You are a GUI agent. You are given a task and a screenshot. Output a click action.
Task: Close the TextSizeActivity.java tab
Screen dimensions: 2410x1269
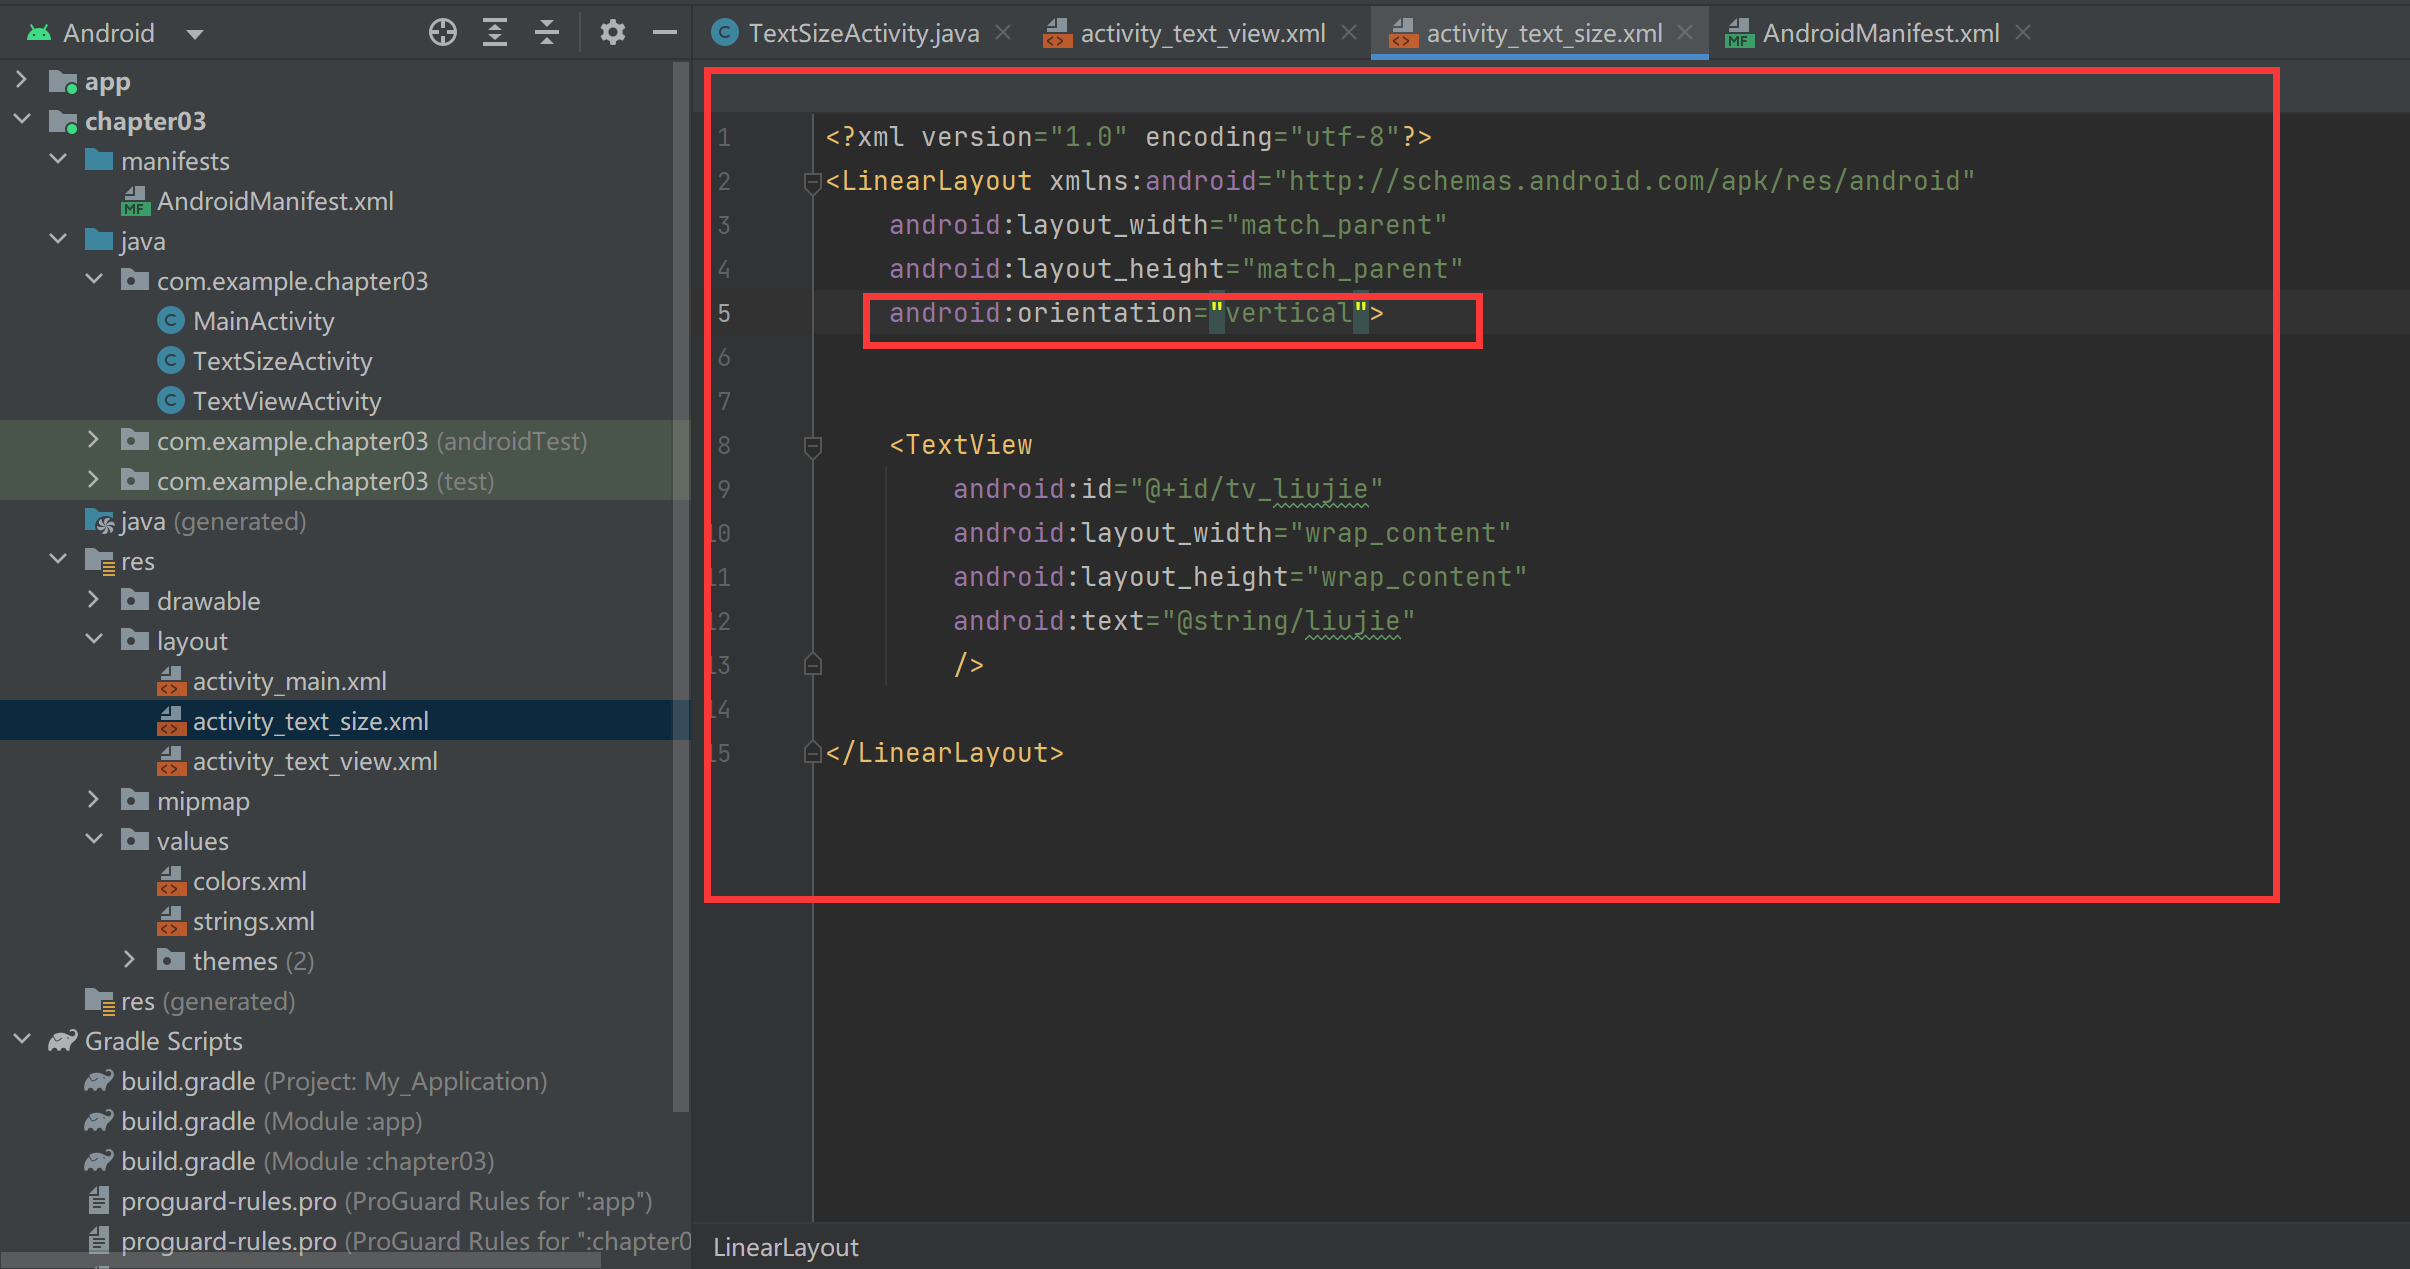[1004, 33]
